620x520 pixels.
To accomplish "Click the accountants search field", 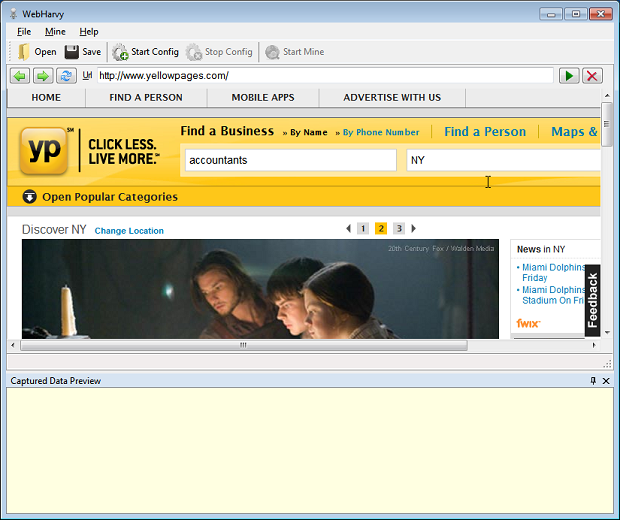I will [291, 160].
